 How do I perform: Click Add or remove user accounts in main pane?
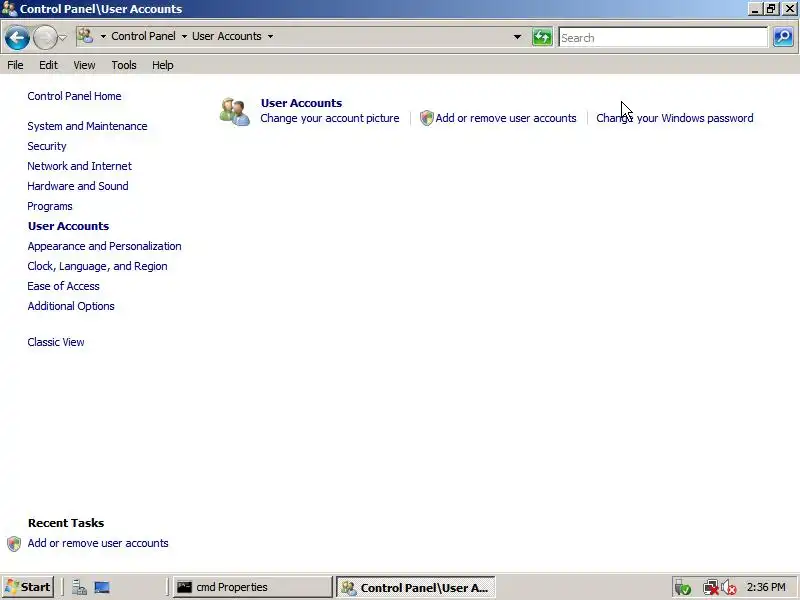point(506,118)
